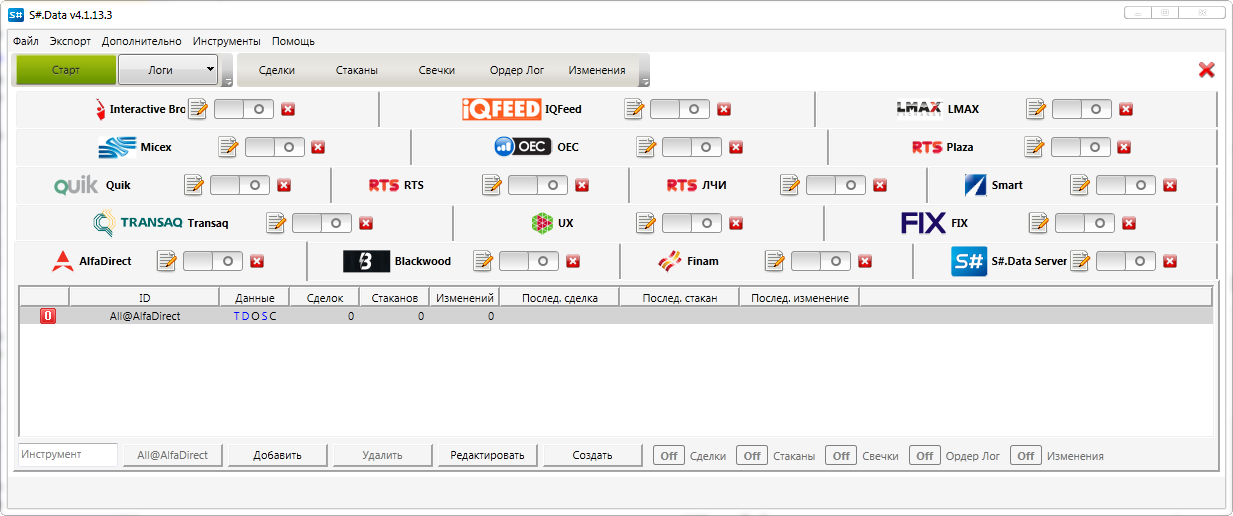Click the big red X toolbar icon
Image resolution: width=1233 pixels, height=516 pixels.
pos(1206,69)
